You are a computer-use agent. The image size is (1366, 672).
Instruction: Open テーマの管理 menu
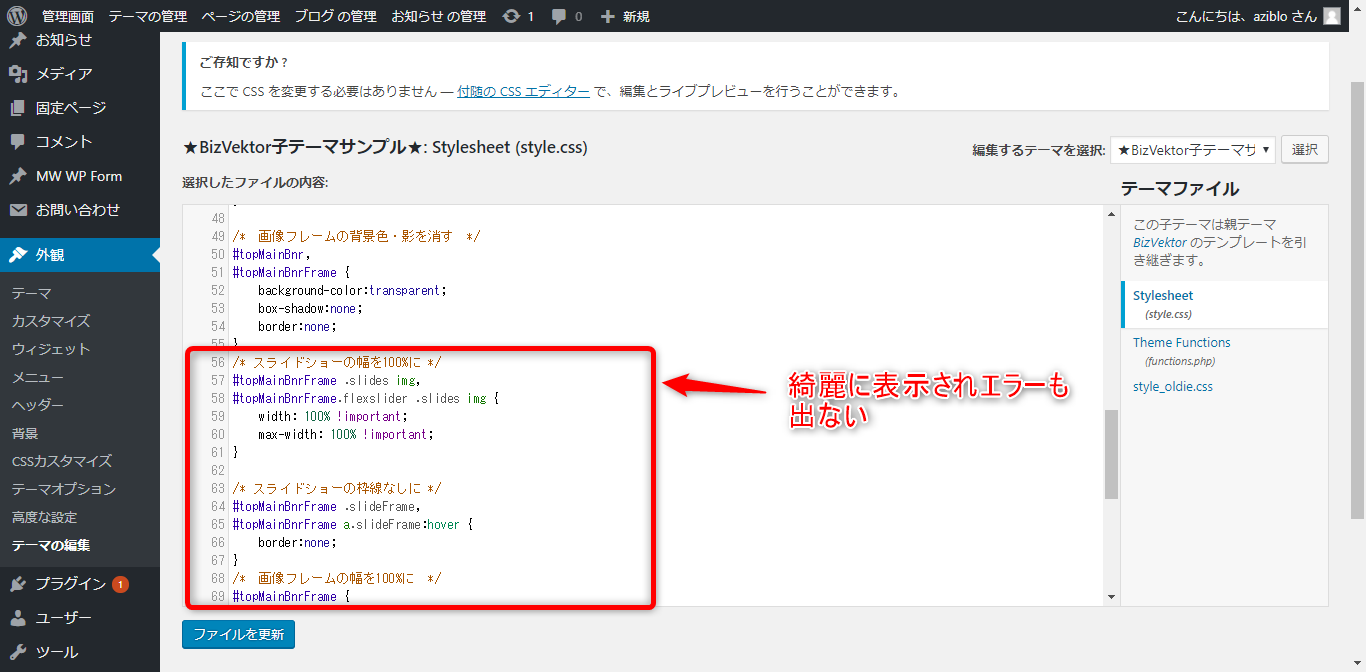(148, 16)
